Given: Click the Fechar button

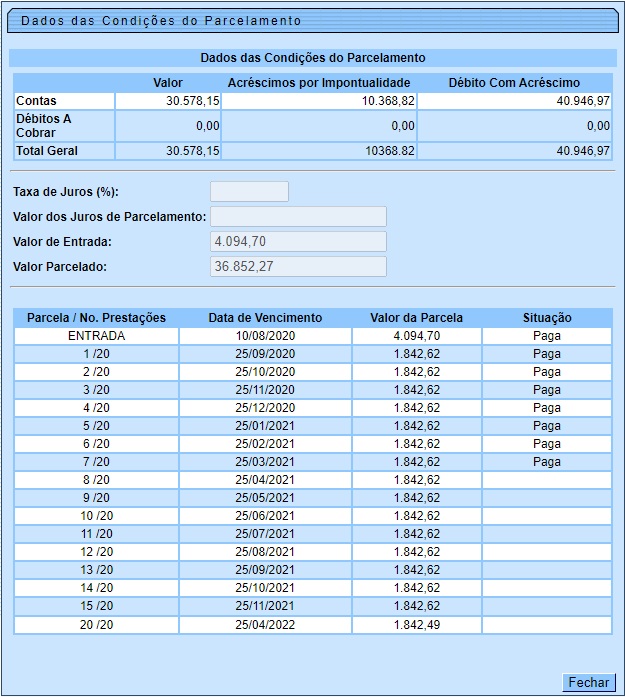Looking at the screenshot, I should pyautogui.click(x=588, y=682).
